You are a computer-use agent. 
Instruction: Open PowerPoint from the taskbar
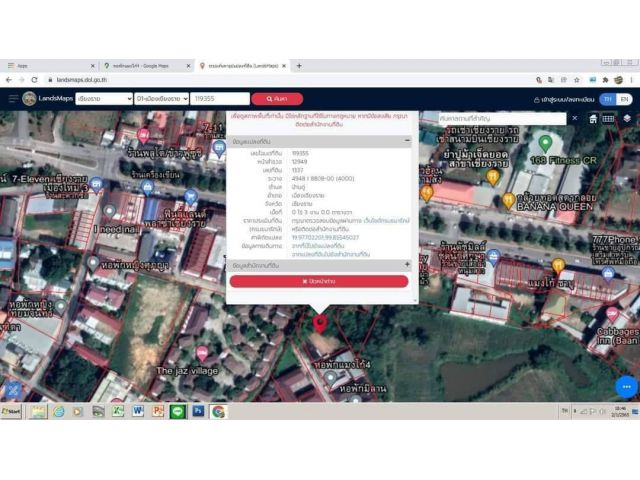(158, 411)
